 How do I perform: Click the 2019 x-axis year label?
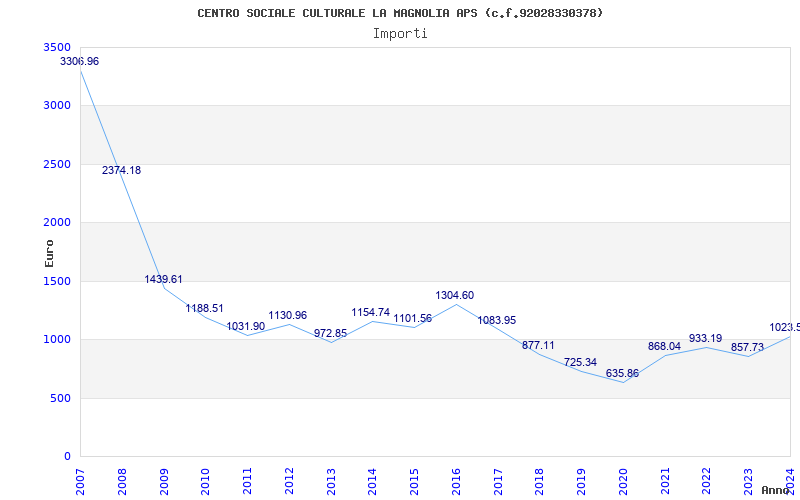(x=582, y=482)
